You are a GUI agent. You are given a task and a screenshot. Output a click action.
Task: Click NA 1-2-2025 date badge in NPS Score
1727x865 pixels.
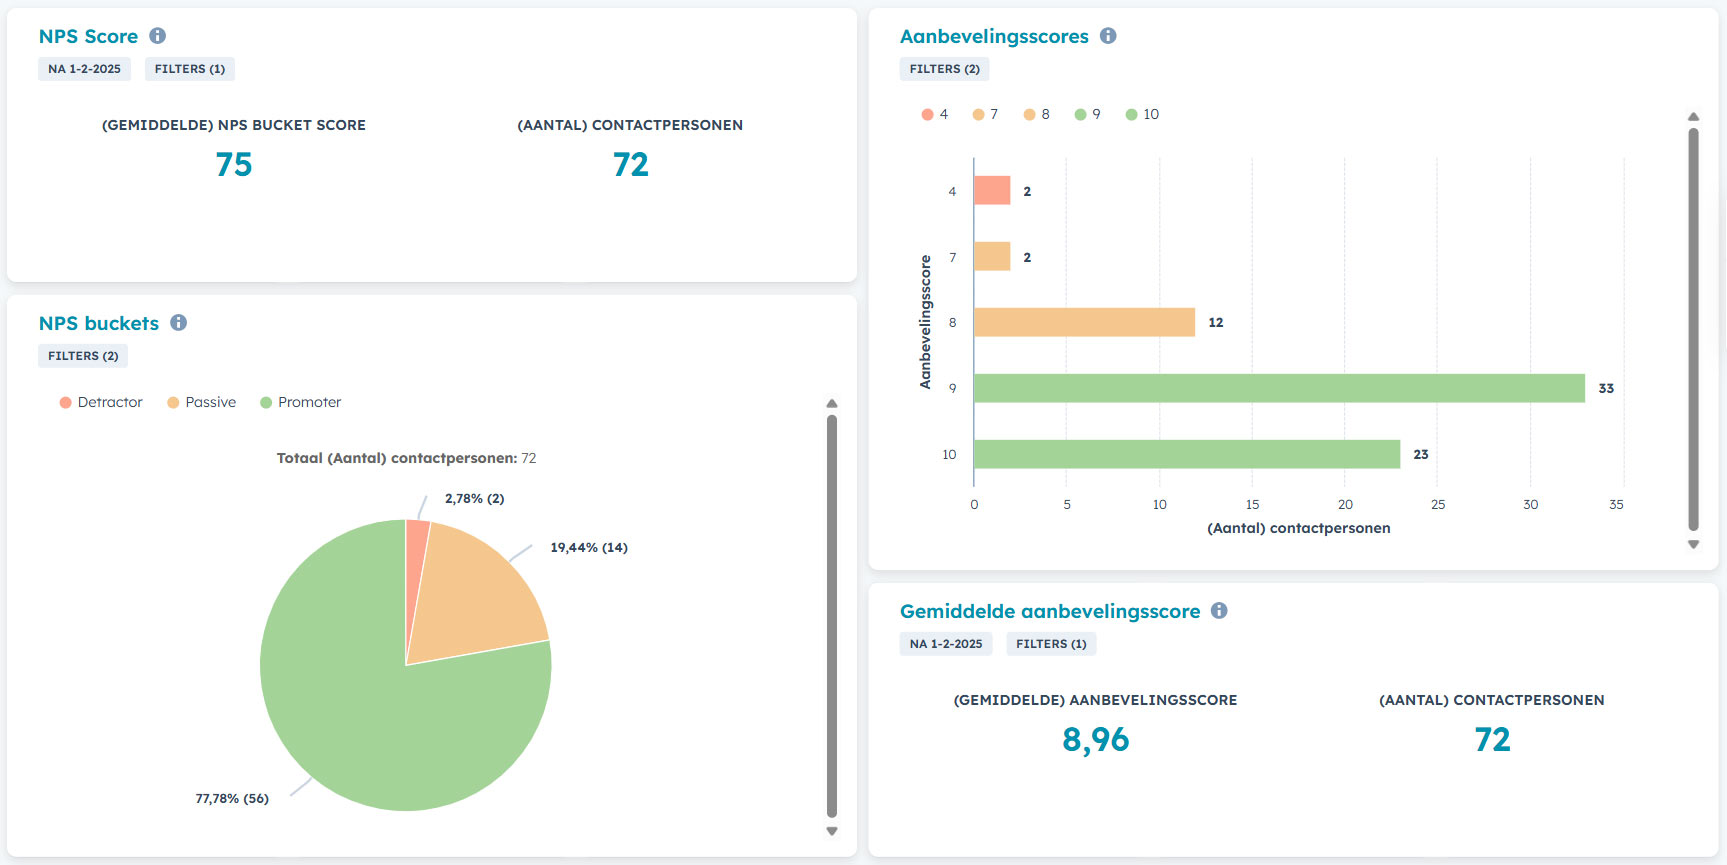pyautogui.click(x=84, y=69)
